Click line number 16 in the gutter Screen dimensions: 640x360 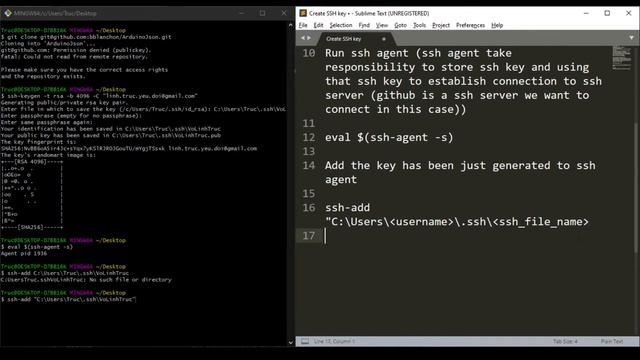pos(309,208)
